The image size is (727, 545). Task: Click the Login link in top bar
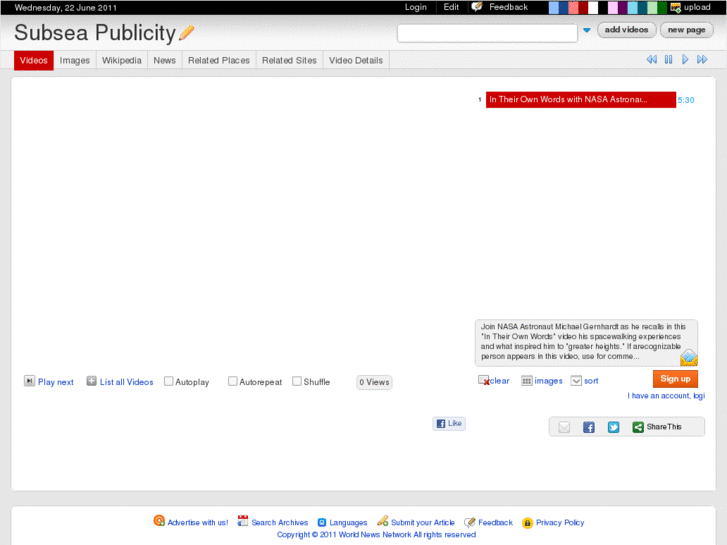415,7
